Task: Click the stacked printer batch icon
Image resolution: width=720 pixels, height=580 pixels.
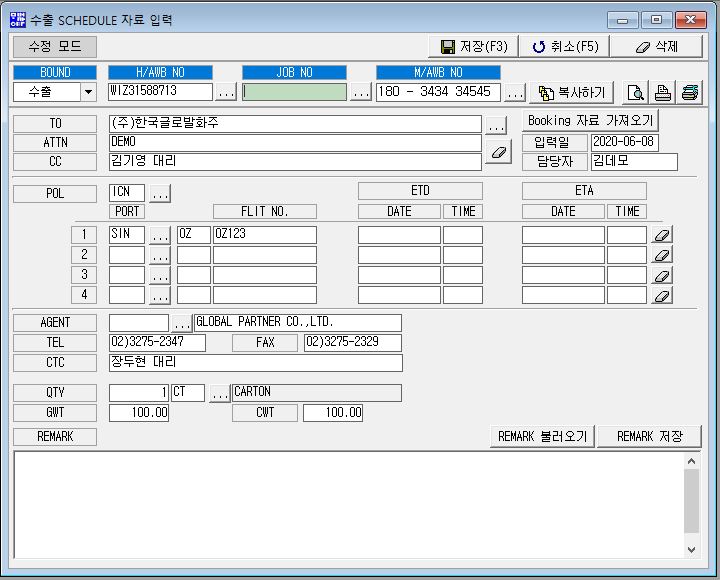Action: (x=689, y=93)
